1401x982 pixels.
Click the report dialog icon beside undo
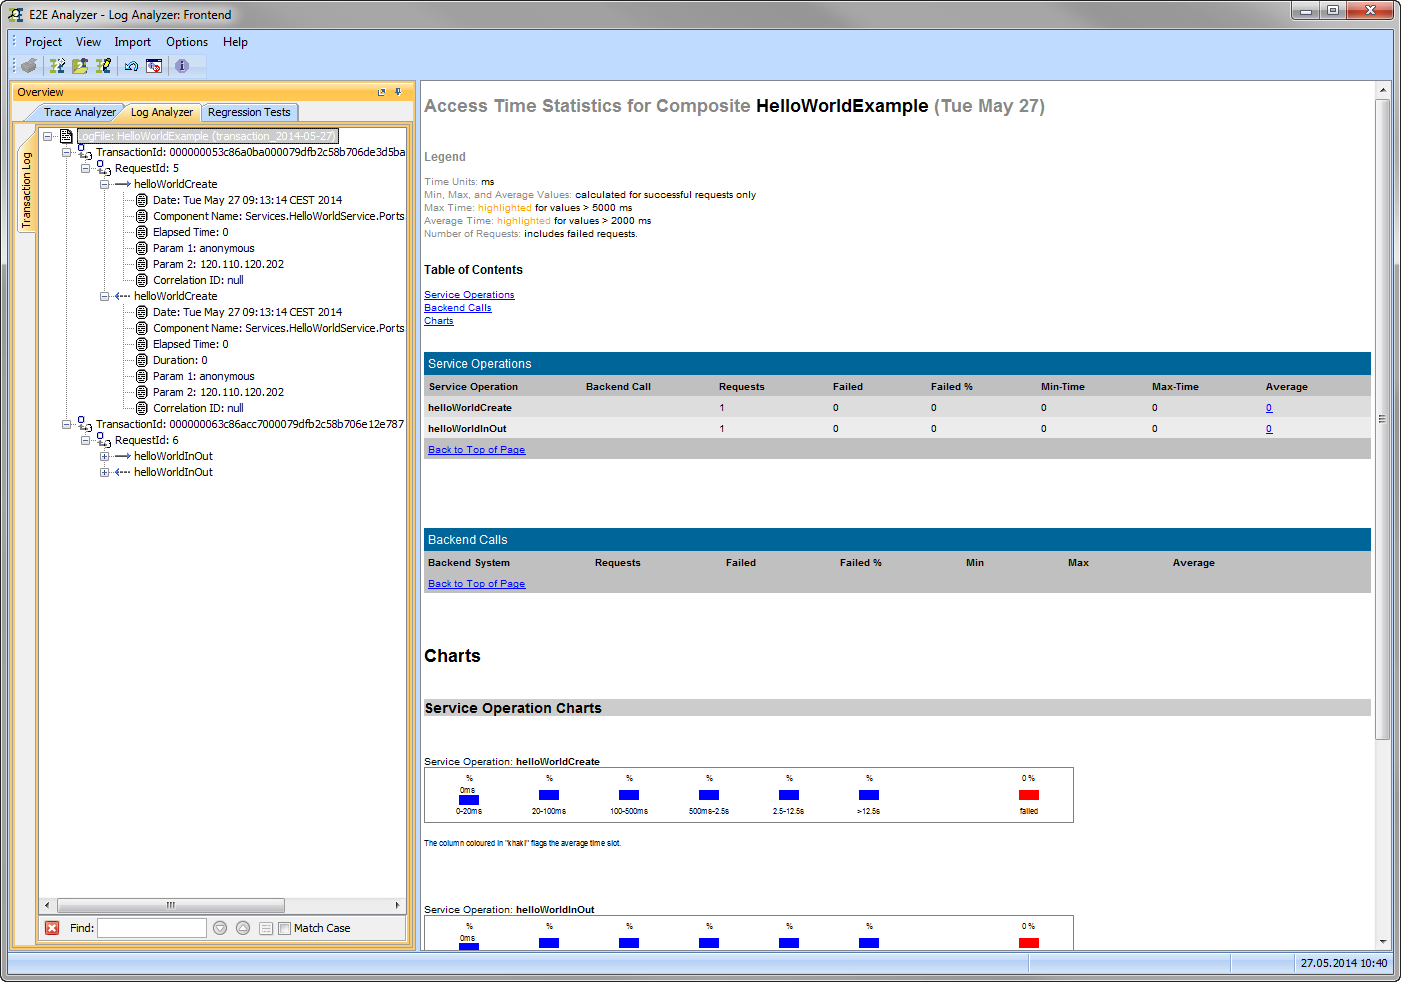click(x=154, y=66)
